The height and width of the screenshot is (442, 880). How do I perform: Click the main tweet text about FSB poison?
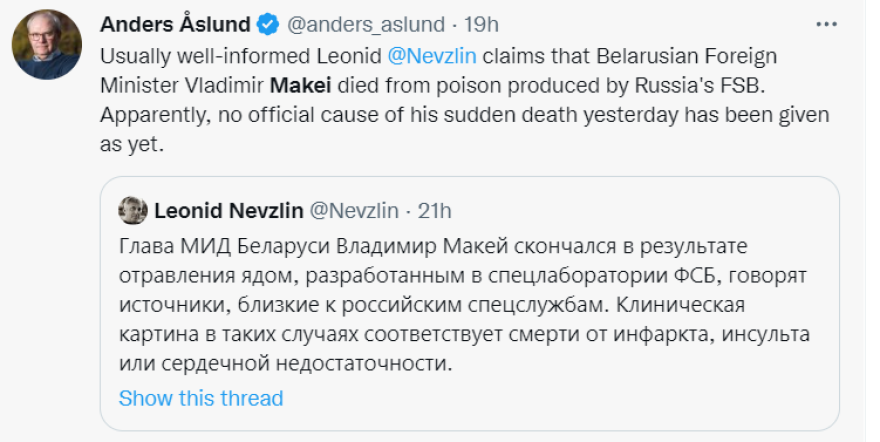click(465, 100)
